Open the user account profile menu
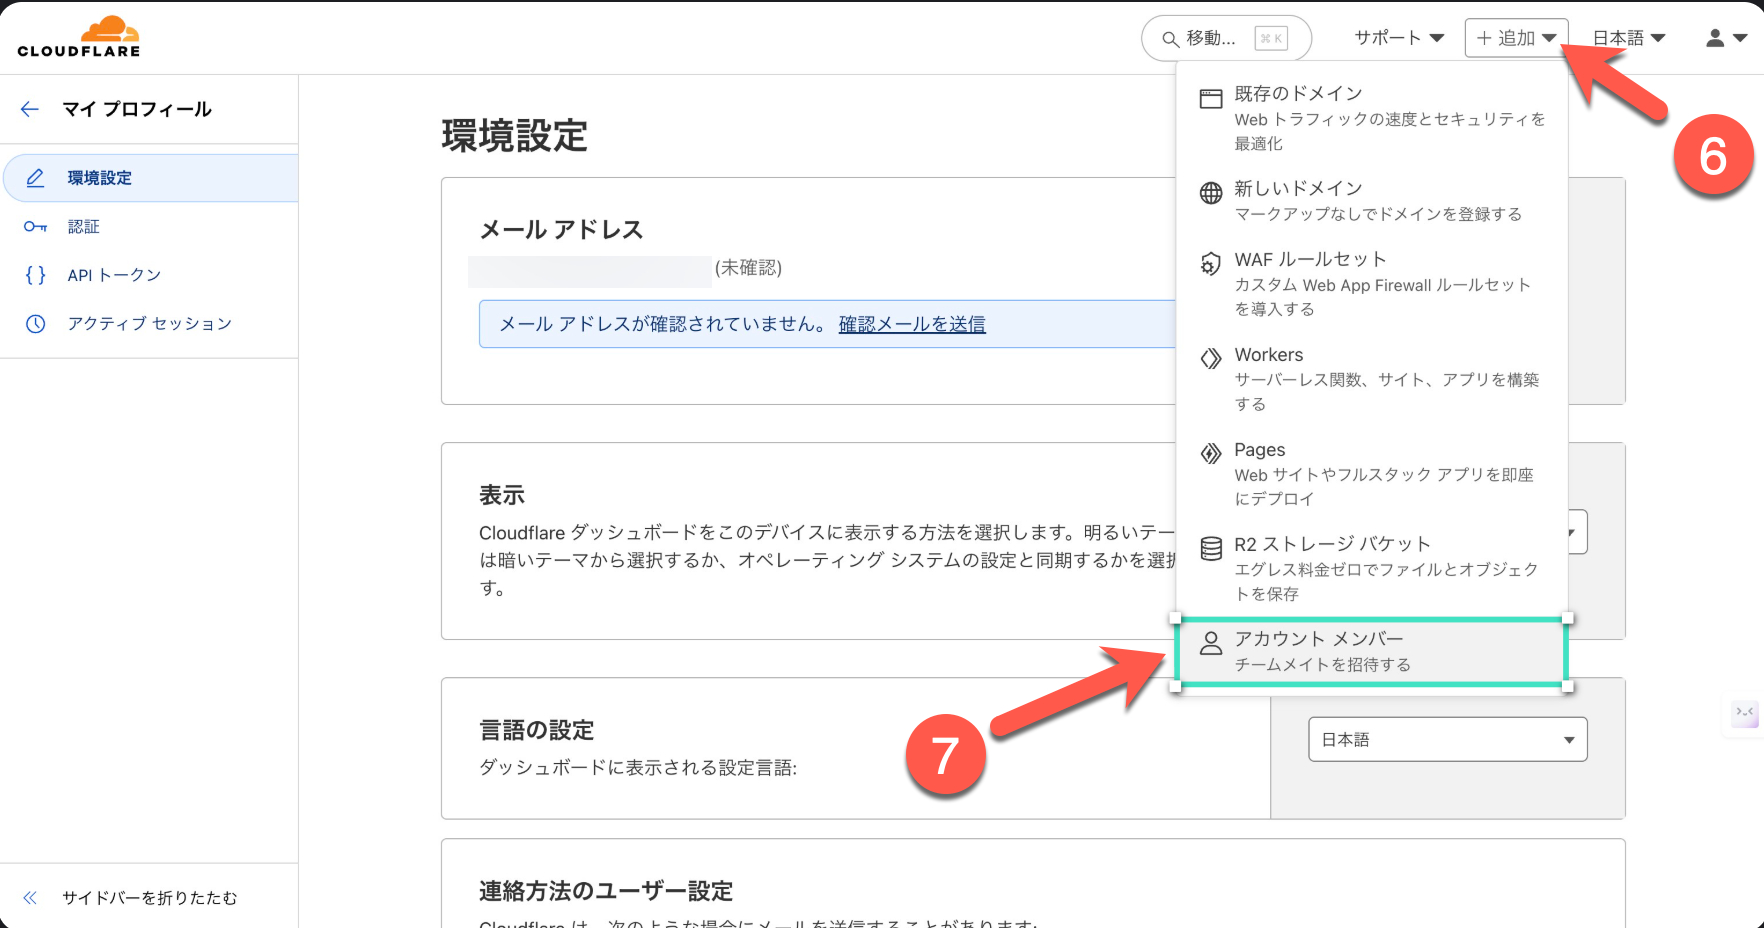Viewport: 1764px width, 928px height. [x=1725, y=38]
